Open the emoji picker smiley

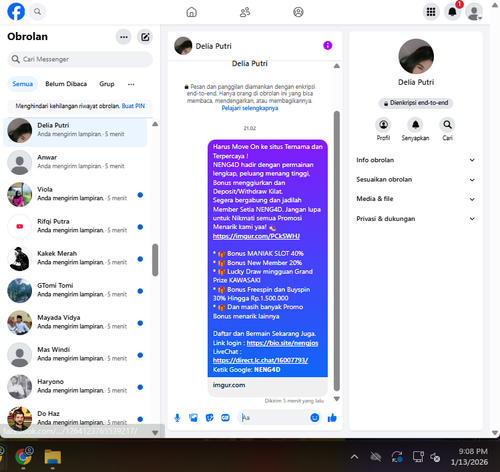(314, 418)
